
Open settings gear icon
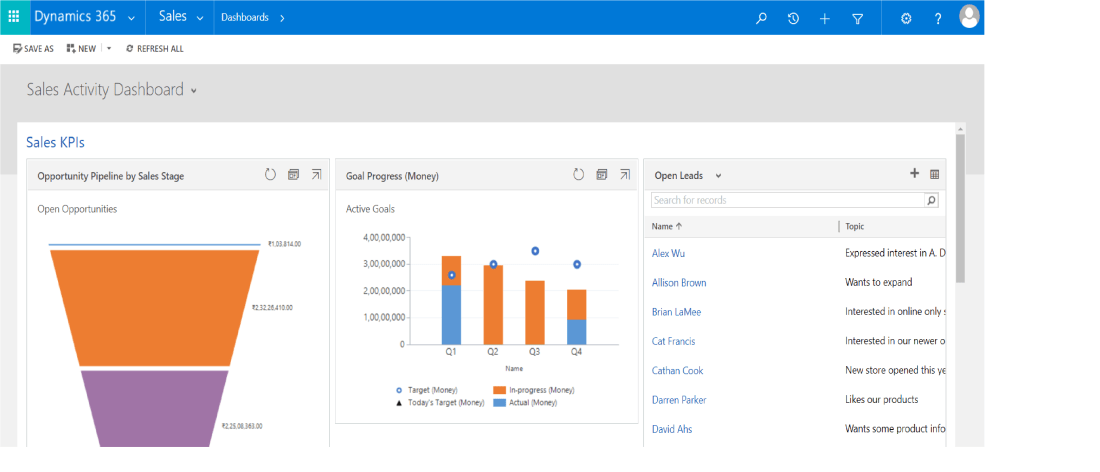(906, 18)
